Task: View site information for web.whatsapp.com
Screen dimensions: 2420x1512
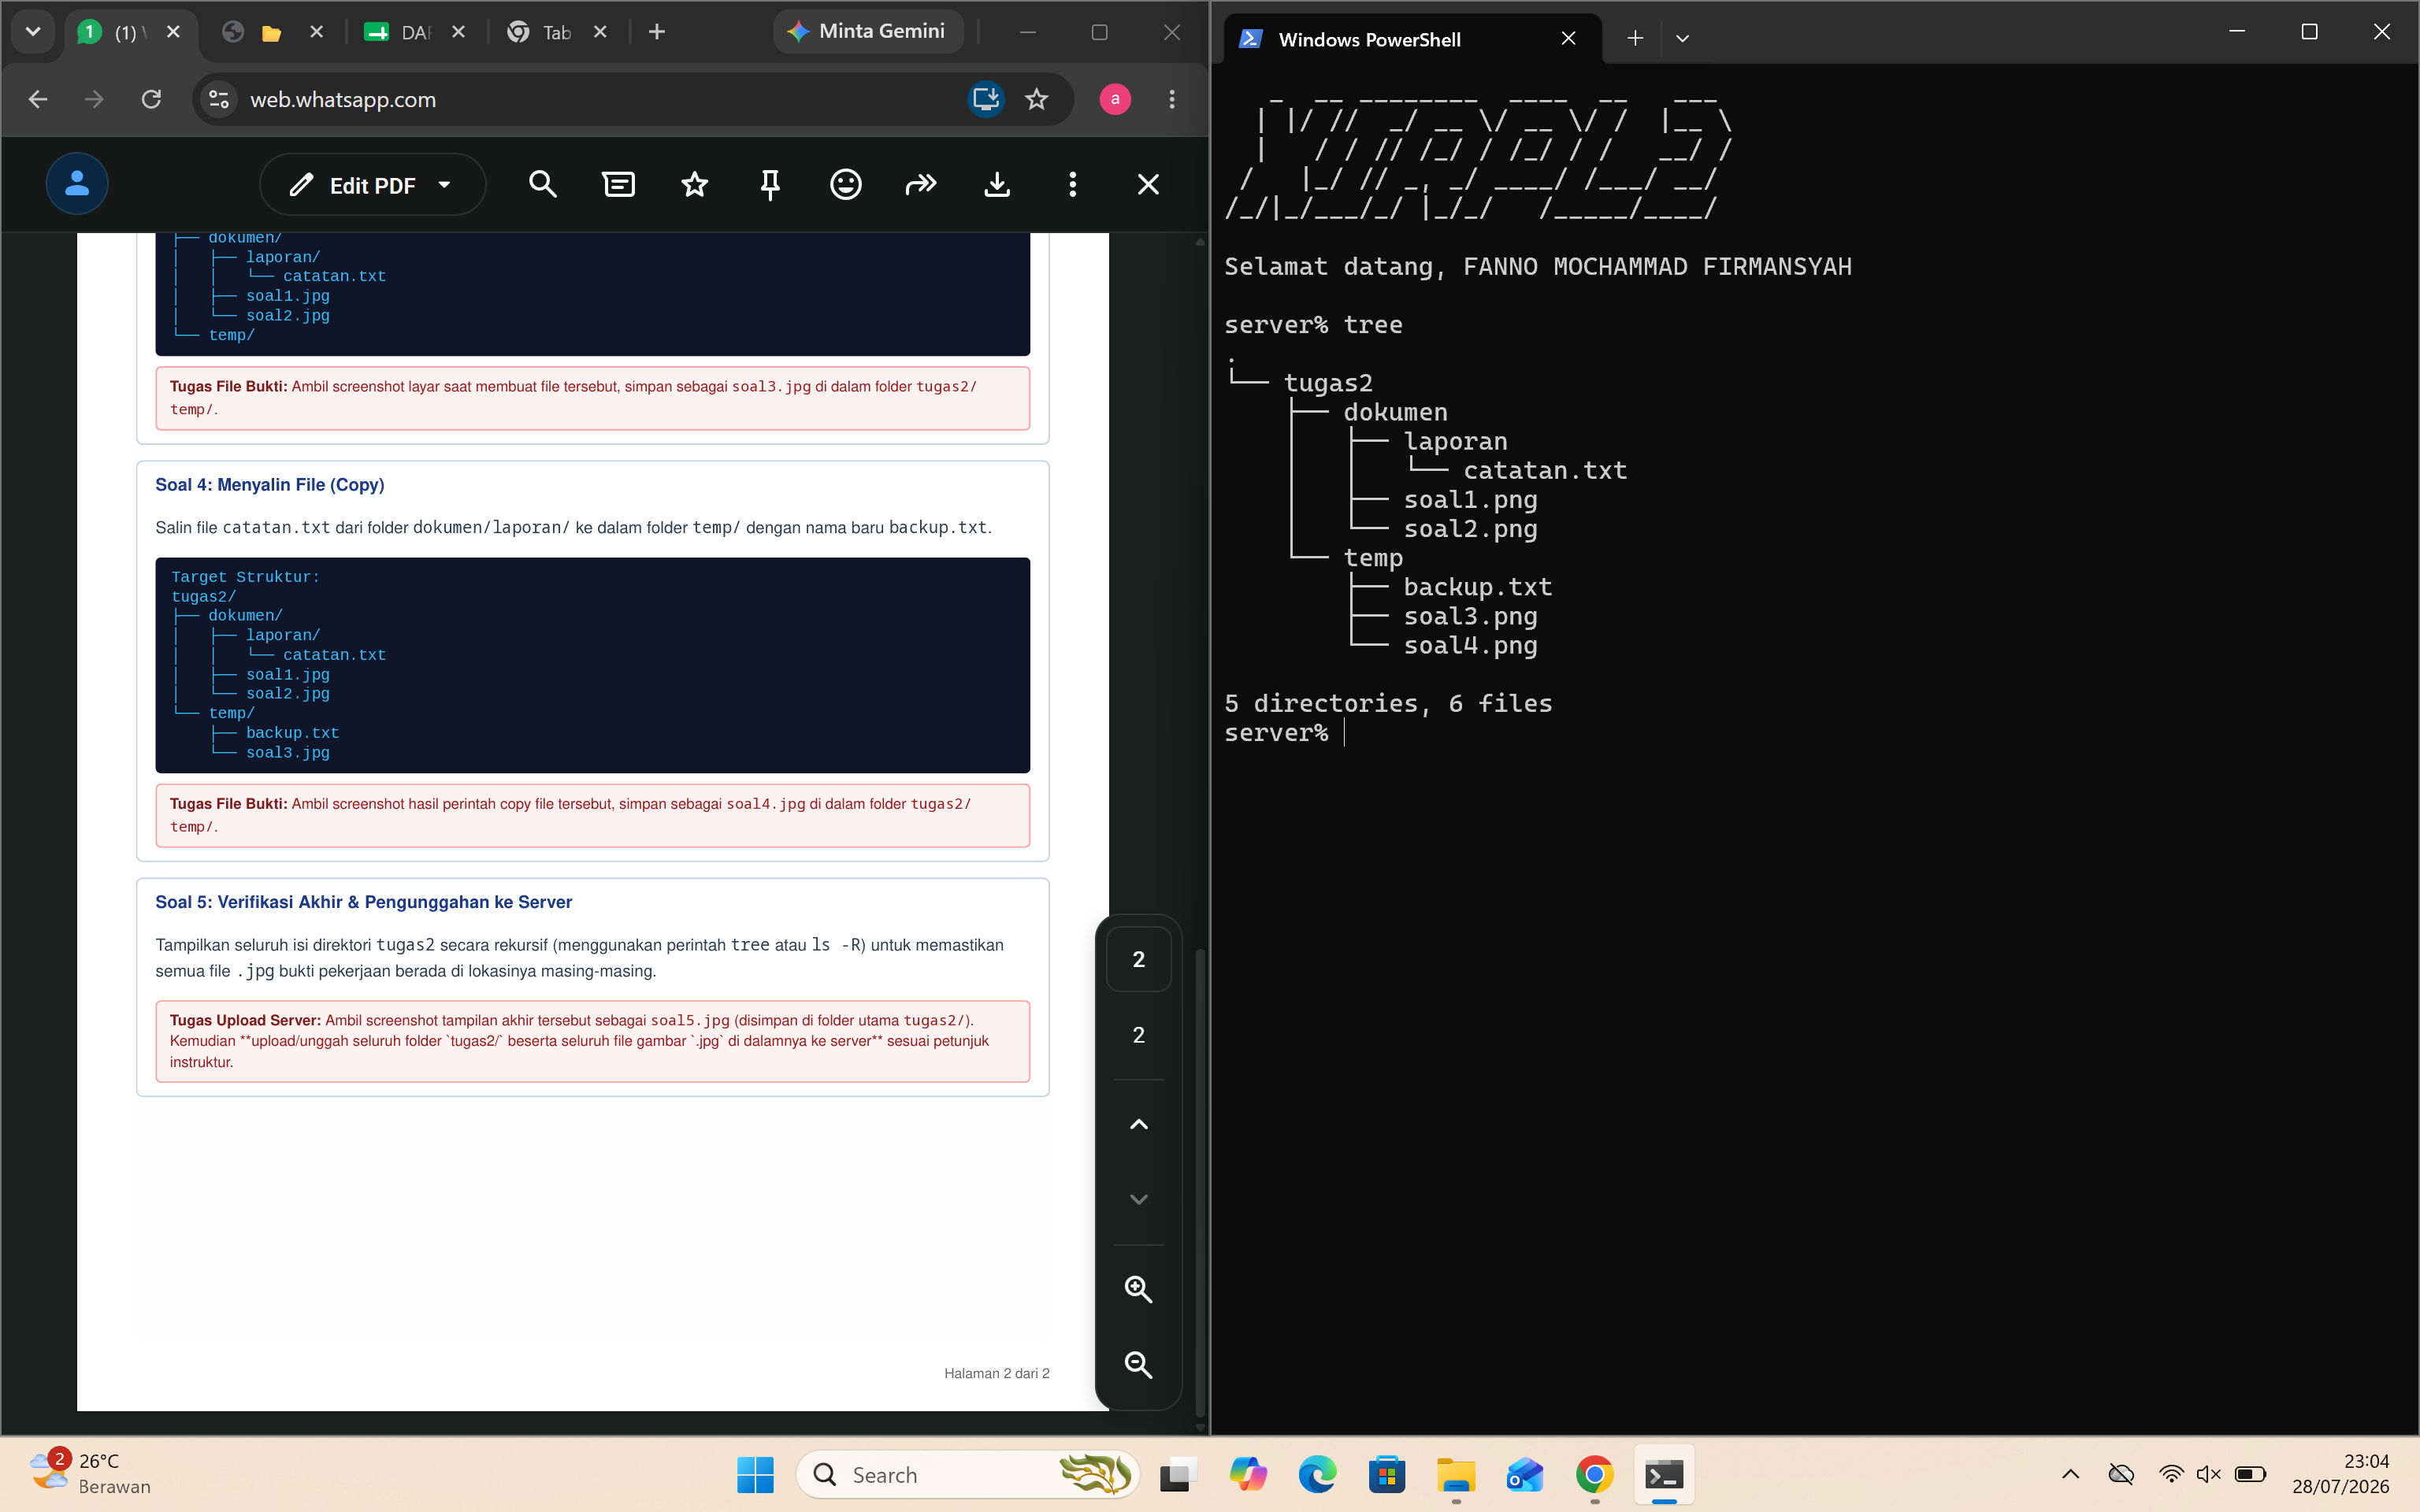Action: [219, 99]
